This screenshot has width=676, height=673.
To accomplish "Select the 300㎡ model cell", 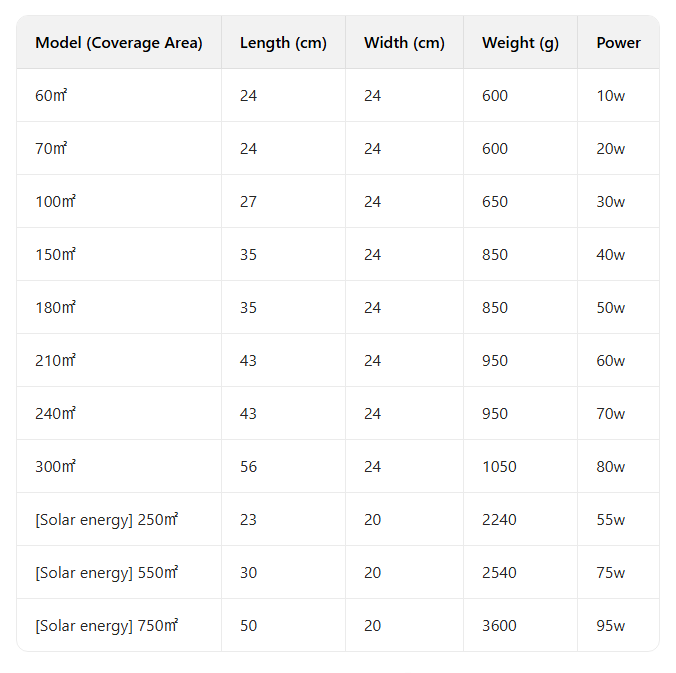I will pyautogui.click(x=55, y=467).
